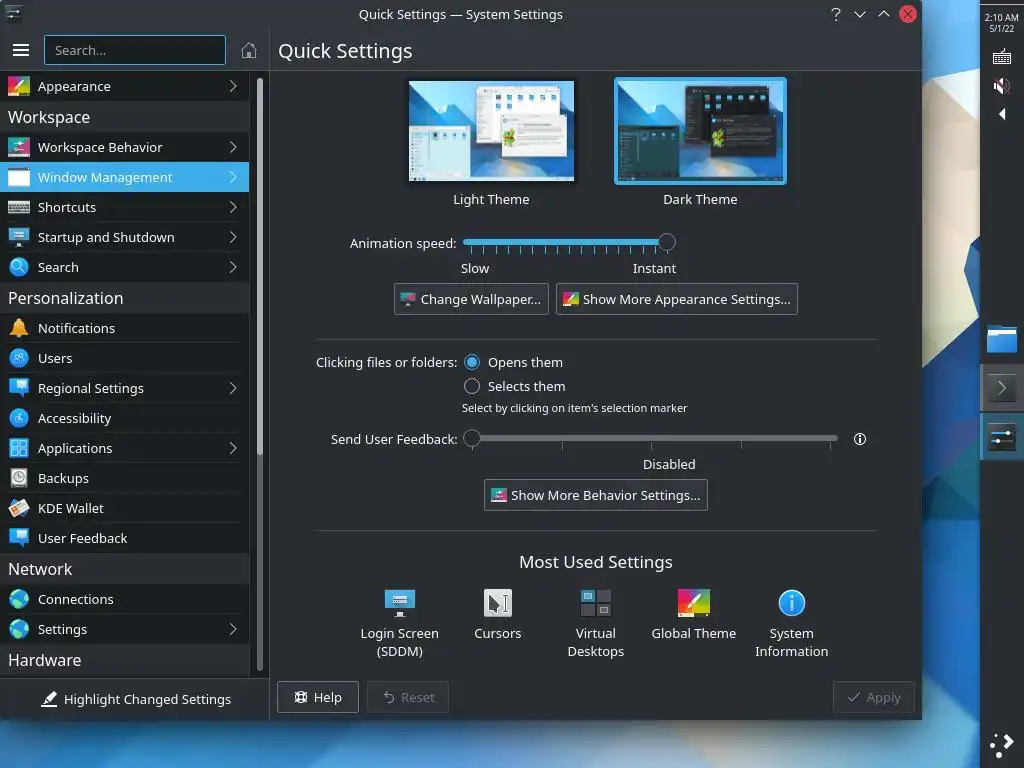Select 'Selects them' radio option
This screenshot has height=768, width=1024.
[472, 386]
